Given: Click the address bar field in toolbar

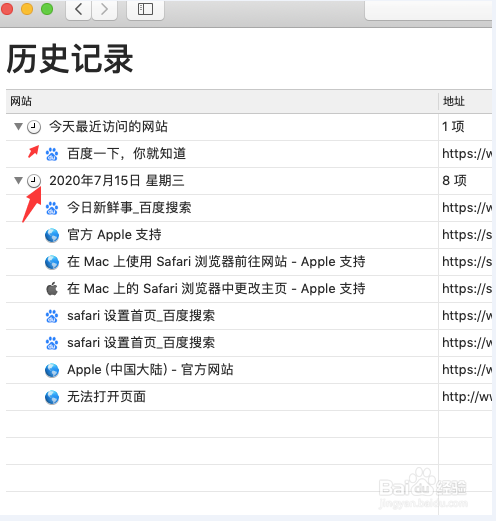Looking at the screenshot, I should 429,10.
